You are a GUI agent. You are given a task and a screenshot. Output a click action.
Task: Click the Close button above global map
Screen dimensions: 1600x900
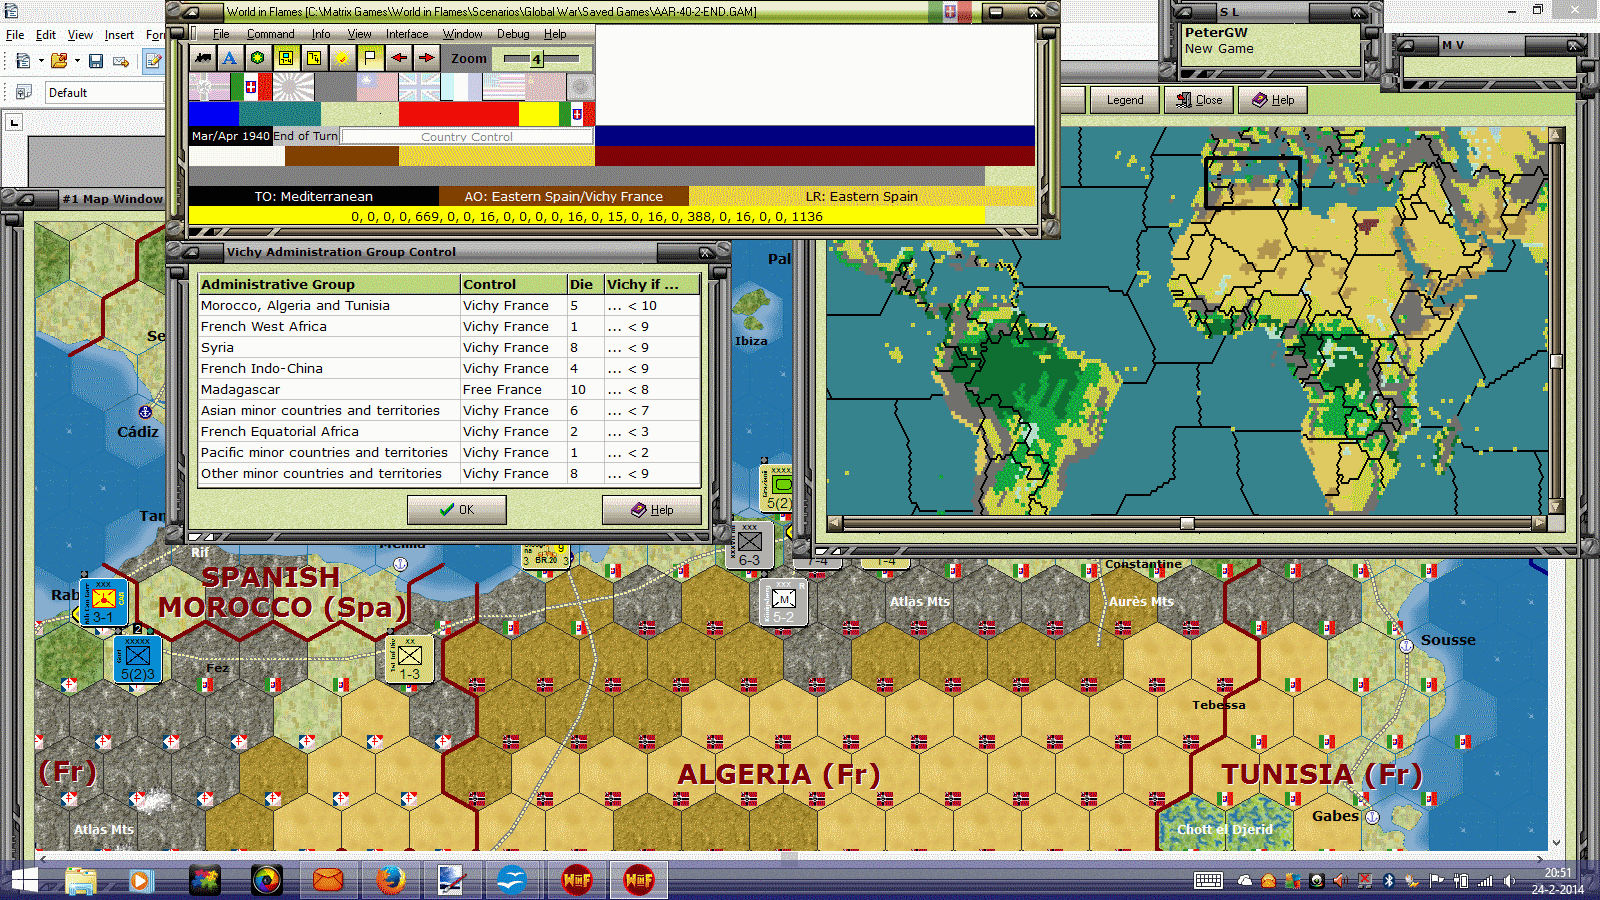pos(1199,100)
